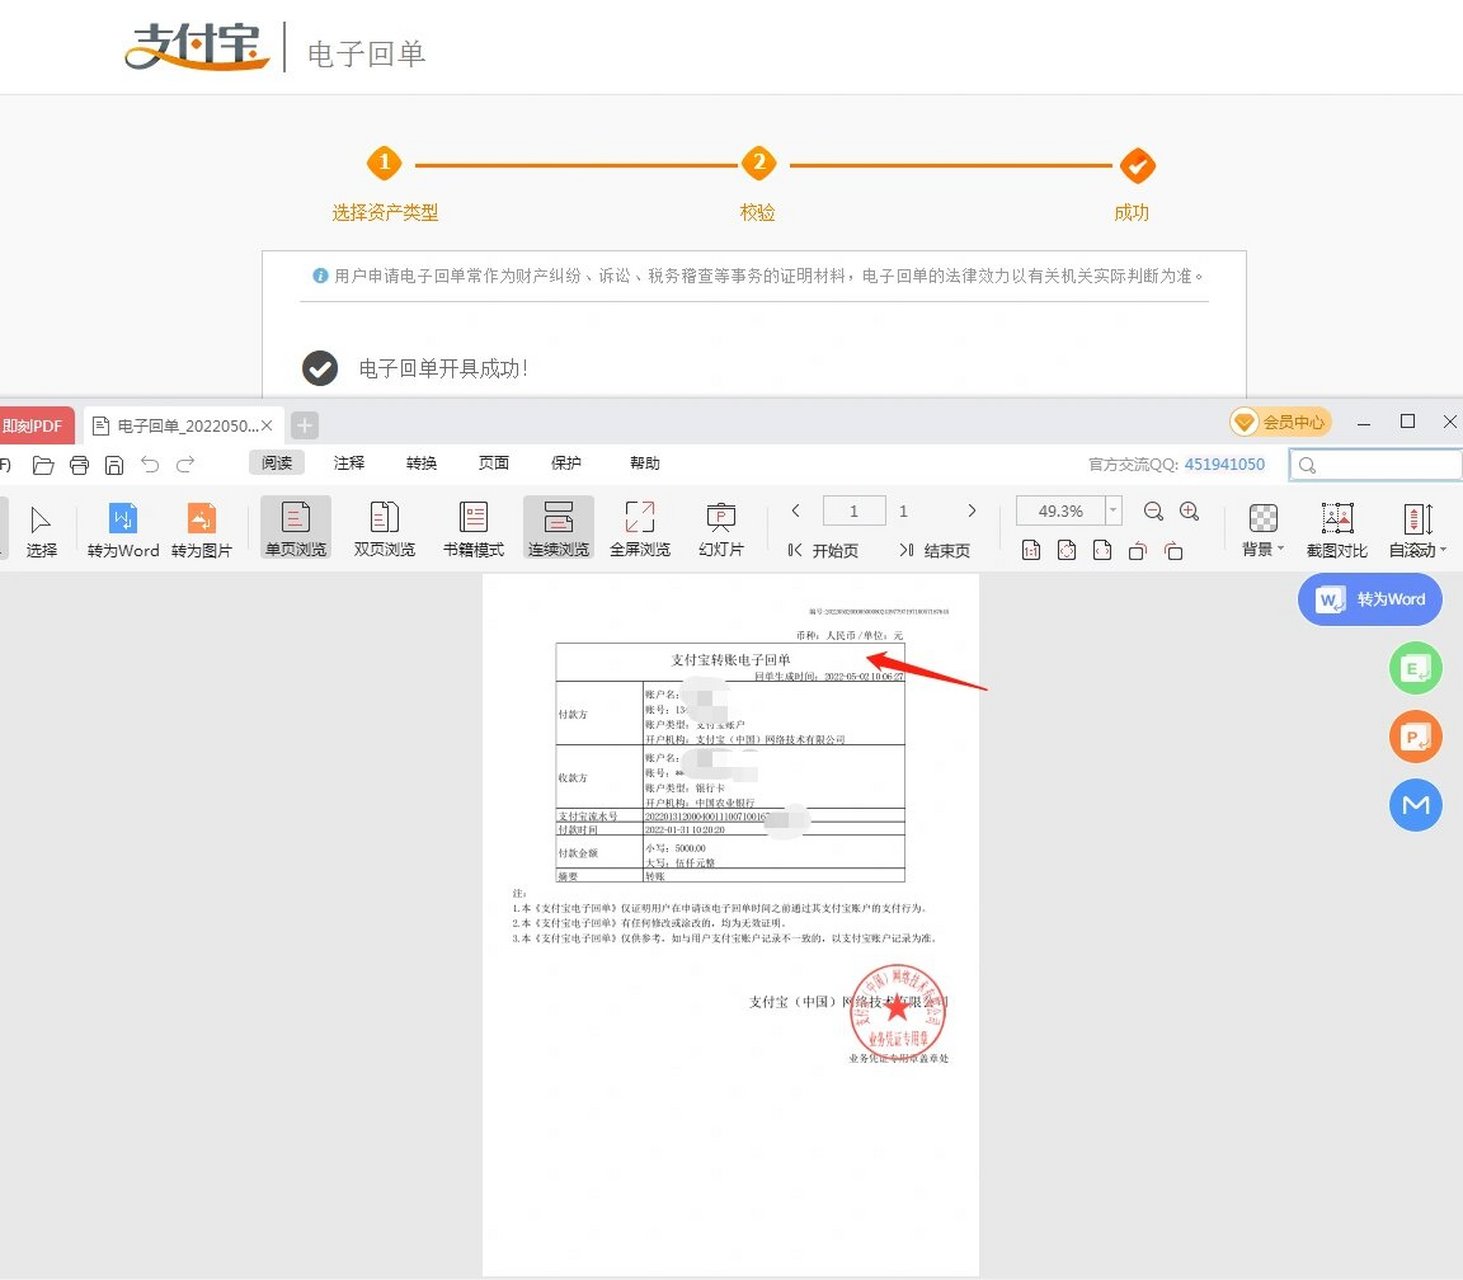
Task: Jump to 结束页 last page
Action: coord(934,550)
